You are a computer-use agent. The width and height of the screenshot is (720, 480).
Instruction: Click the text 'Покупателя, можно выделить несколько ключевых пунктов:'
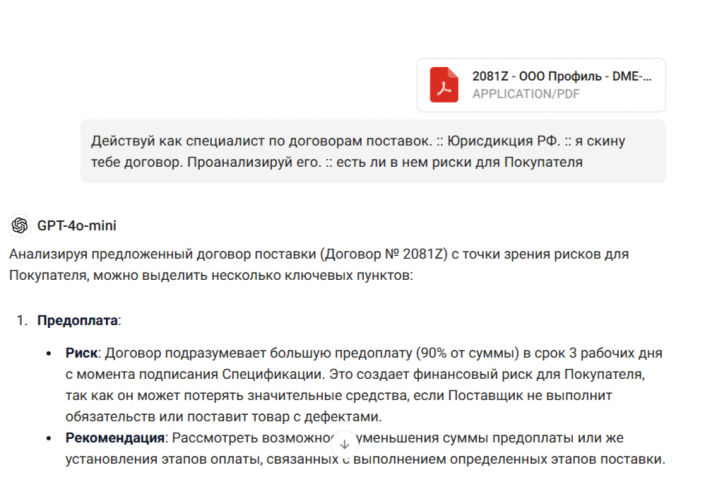[211, 275]
